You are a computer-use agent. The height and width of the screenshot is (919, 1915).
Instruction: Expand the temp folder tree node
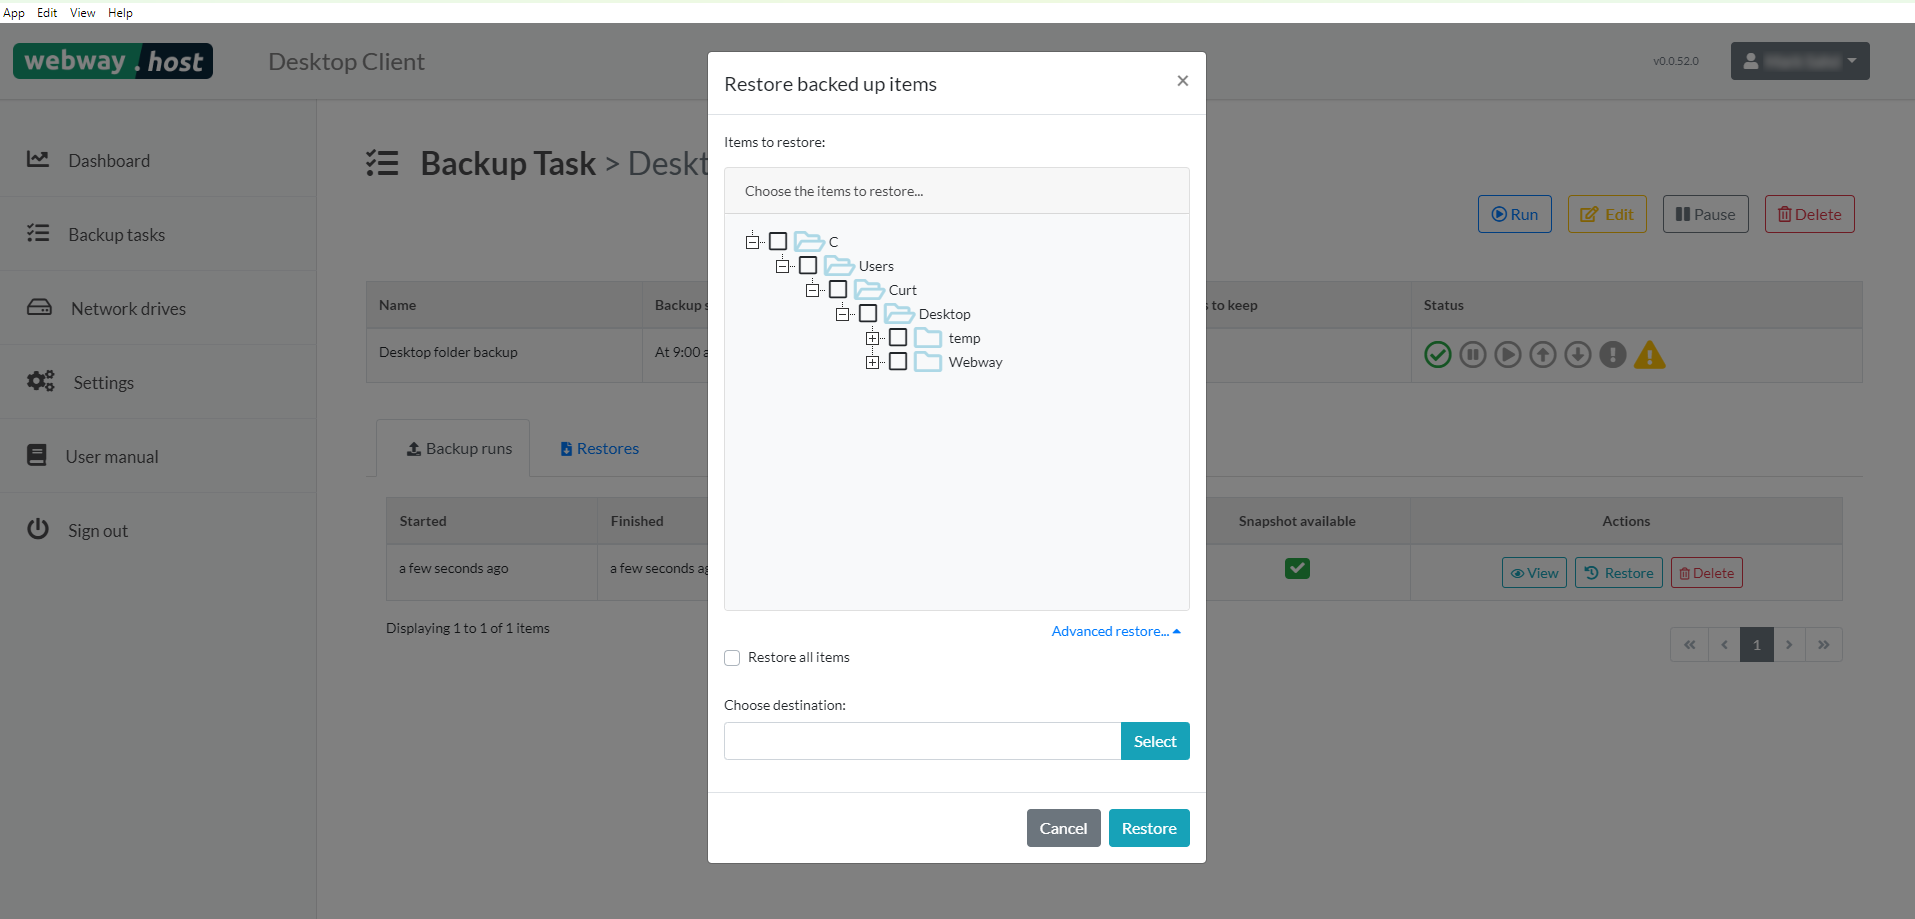[872, 338]
